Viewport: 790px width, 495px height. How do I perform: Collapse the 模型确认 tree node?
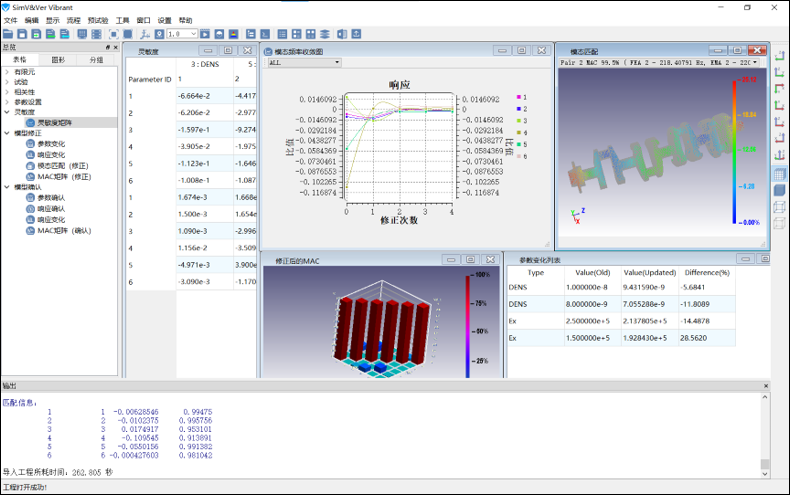coord(7,187)
